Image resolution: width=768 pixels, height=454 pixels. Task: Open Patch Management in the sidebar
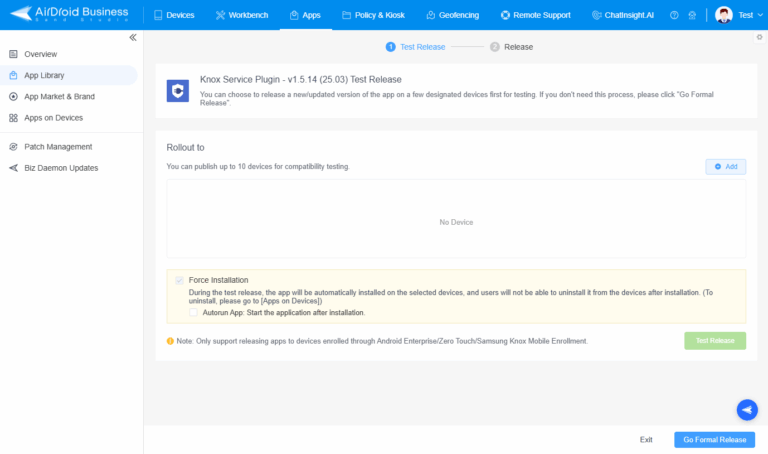(x=58, y=147)
